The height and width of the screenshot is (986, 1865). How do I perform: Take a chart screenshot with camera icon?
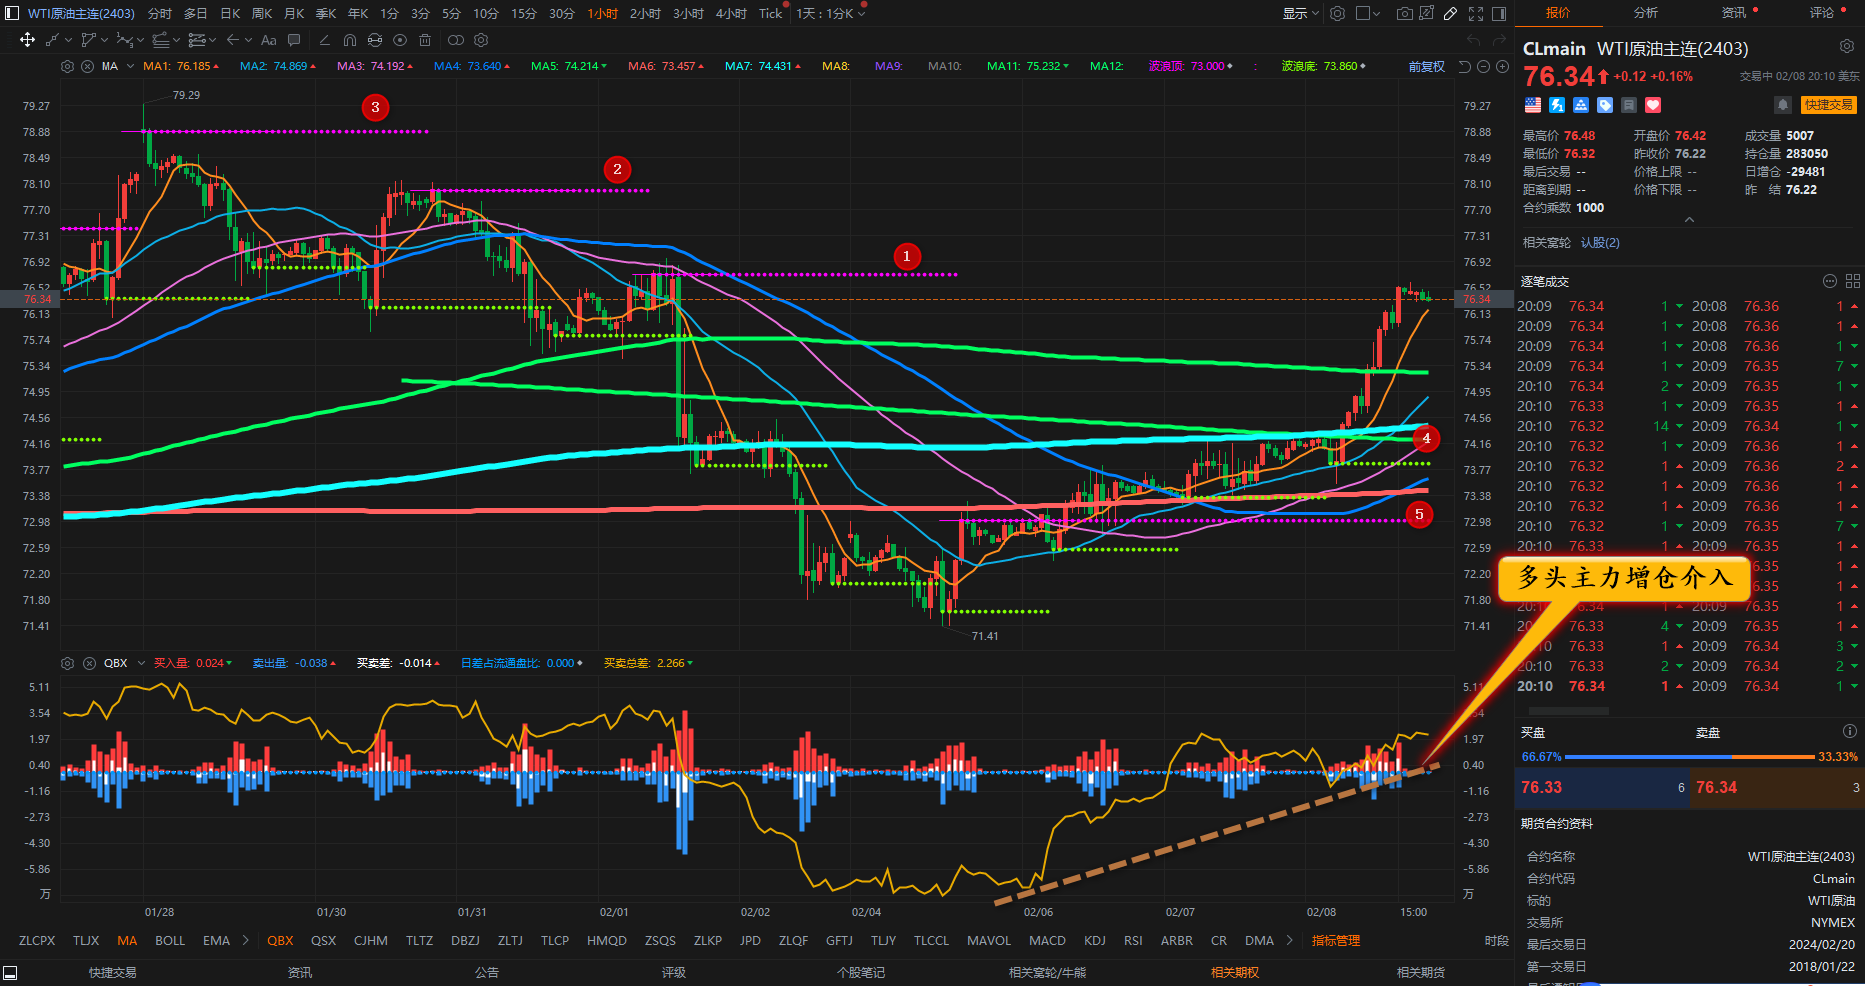(1405, 13)
